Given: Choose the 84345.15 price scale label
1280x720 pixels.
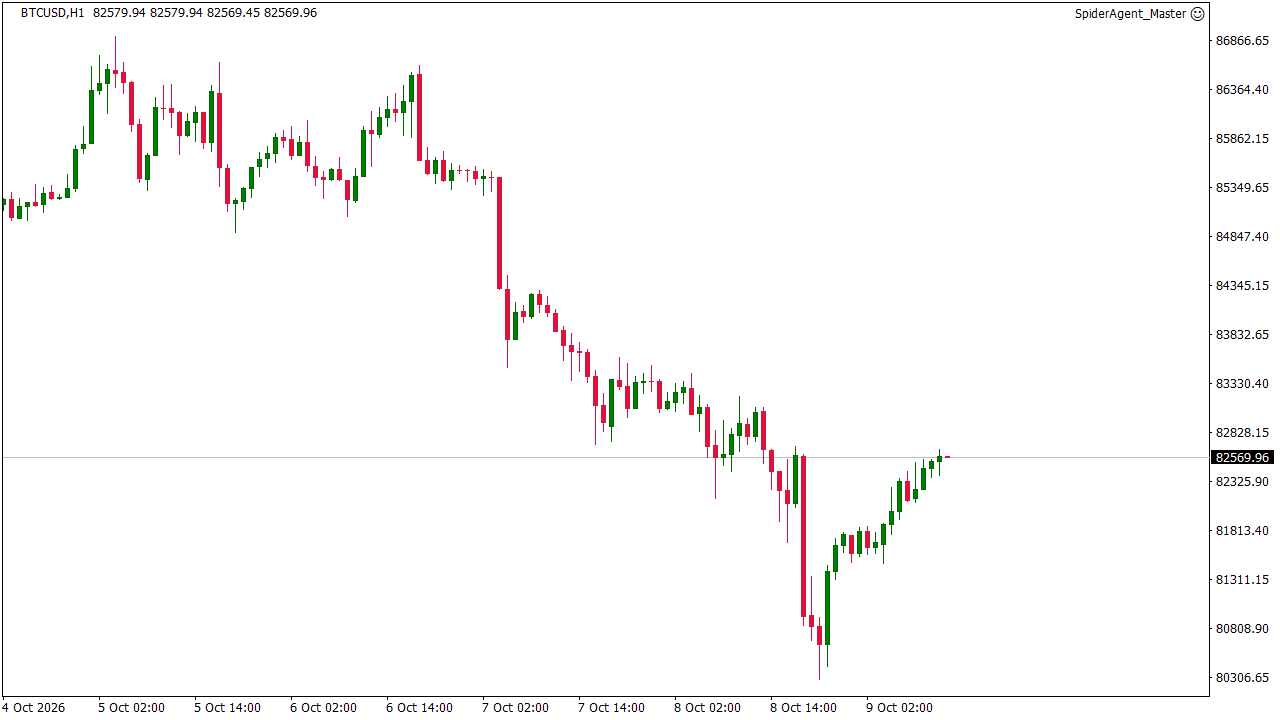Looking at the screenshot, I should (1241, 286).
